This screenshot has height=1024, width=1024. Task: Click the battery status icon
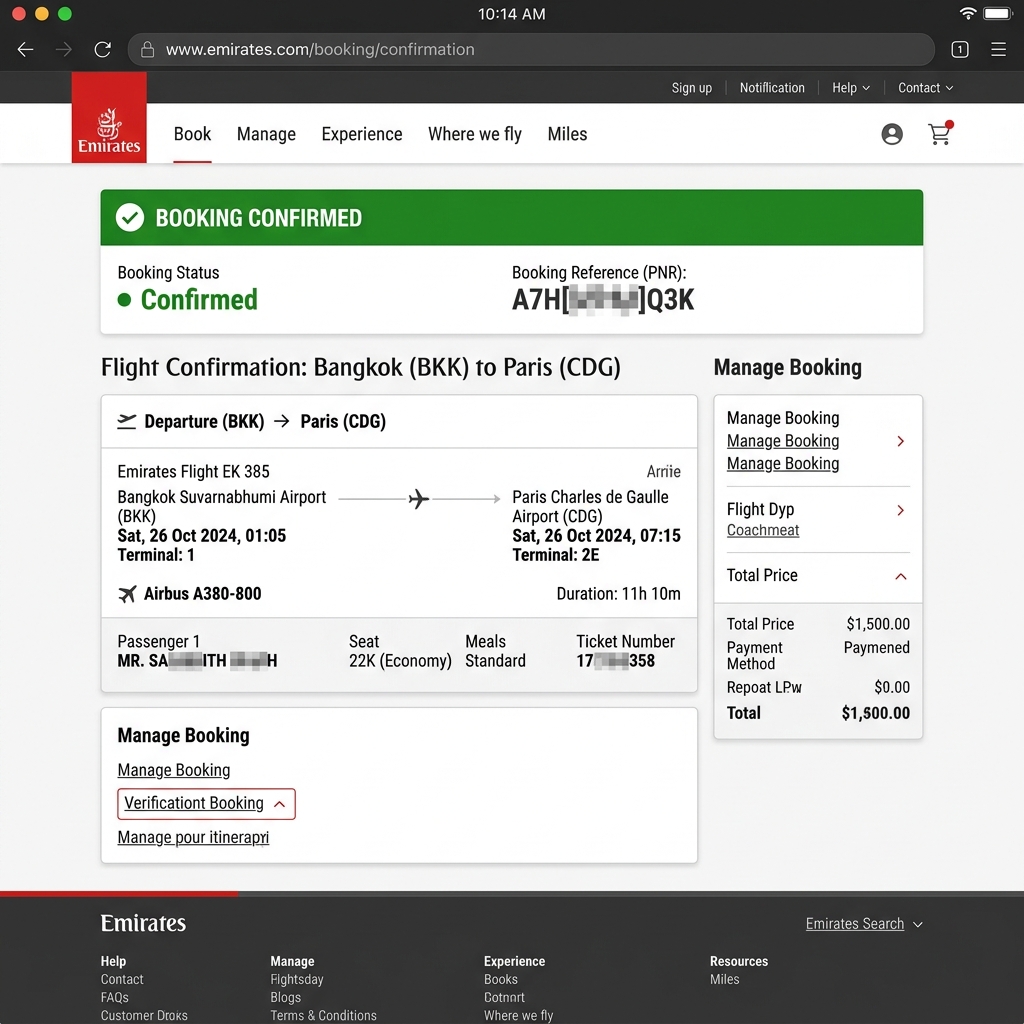[x=997, y=13]
